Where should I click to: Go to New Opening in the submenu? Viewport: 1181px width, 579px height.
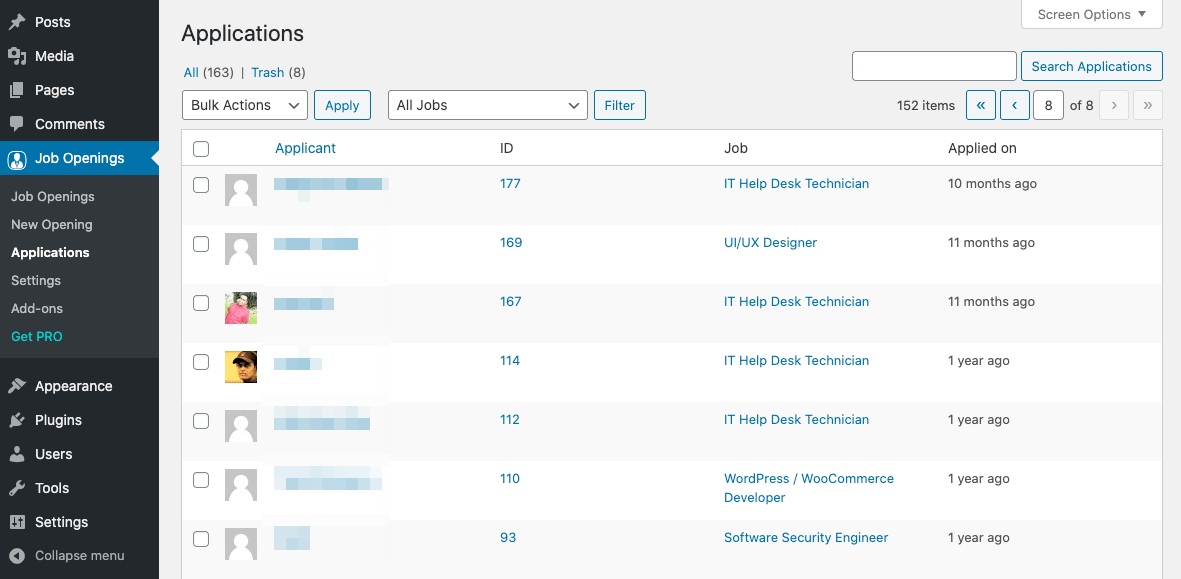52,224
